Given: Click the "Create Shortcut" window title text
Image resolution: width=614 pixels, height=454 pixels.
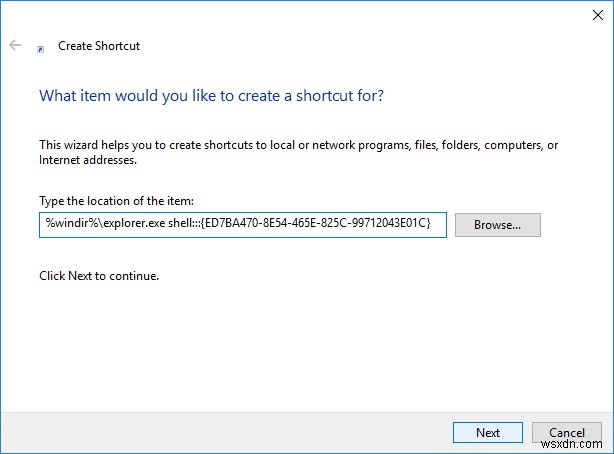Looking at the screenshot, I should click(100, 46).
